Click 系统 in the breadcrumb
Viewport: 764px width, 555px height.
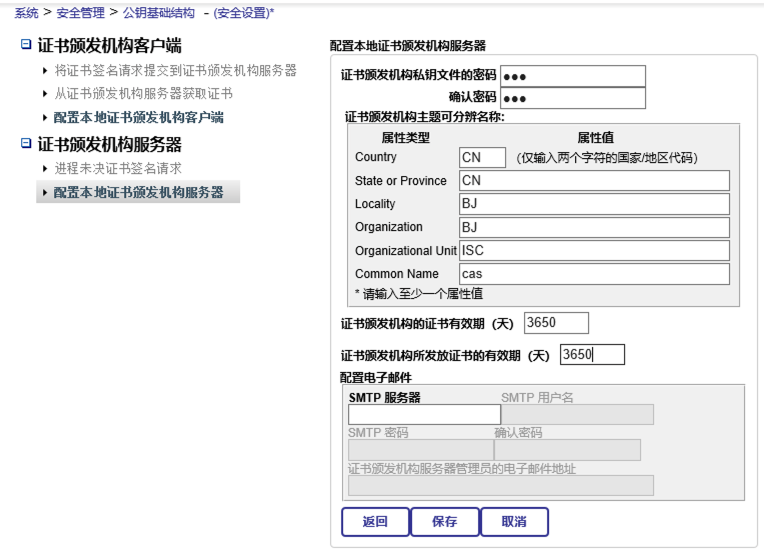point(27,12)
